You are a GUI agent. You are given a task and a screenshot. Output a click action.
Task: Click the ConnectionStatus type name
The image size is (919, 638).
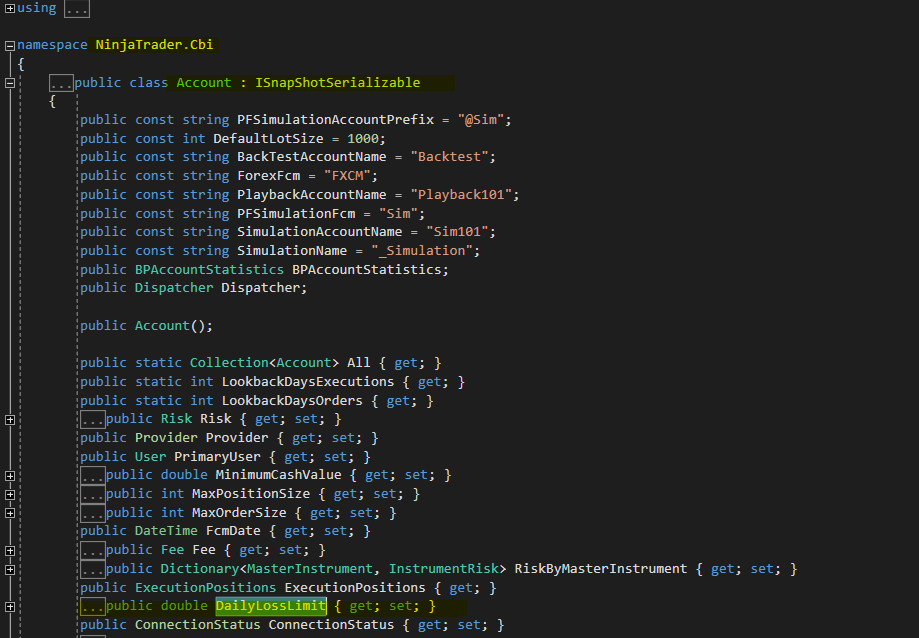[198, 625]
